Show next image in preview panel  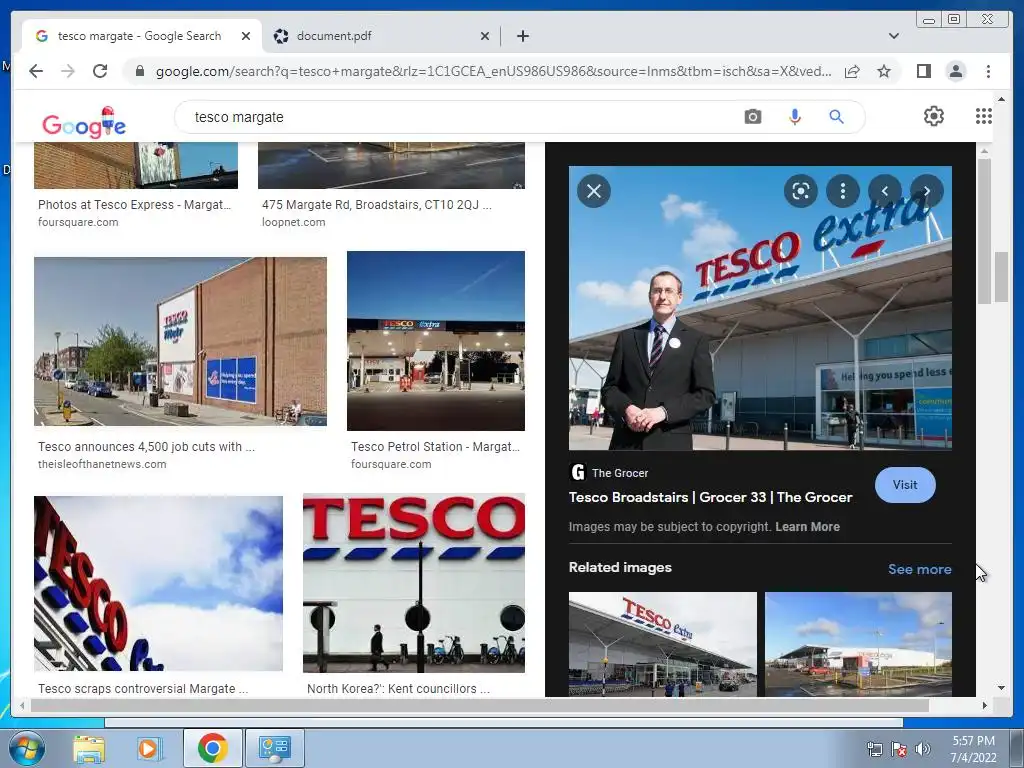[927, 191]
